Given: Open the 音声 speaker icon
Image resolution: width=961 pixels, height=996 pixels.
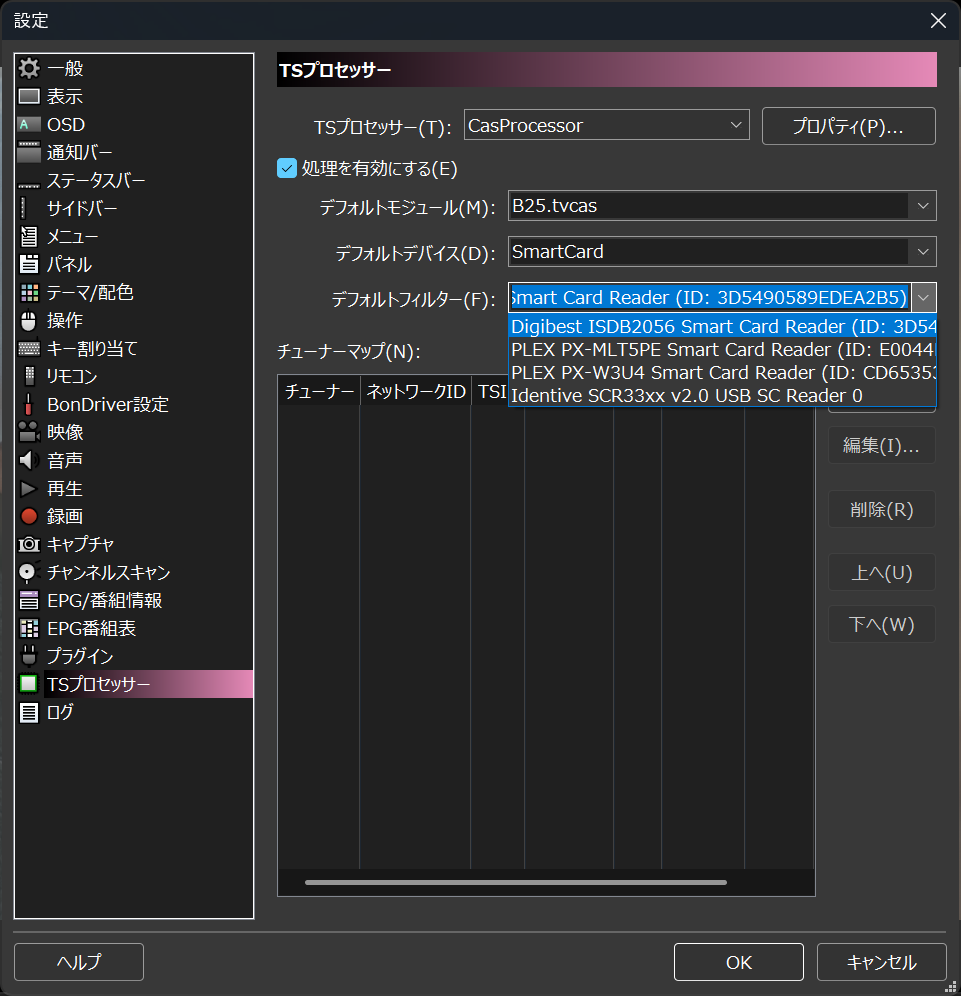Looking at the screenshot, I should (29, 460).
